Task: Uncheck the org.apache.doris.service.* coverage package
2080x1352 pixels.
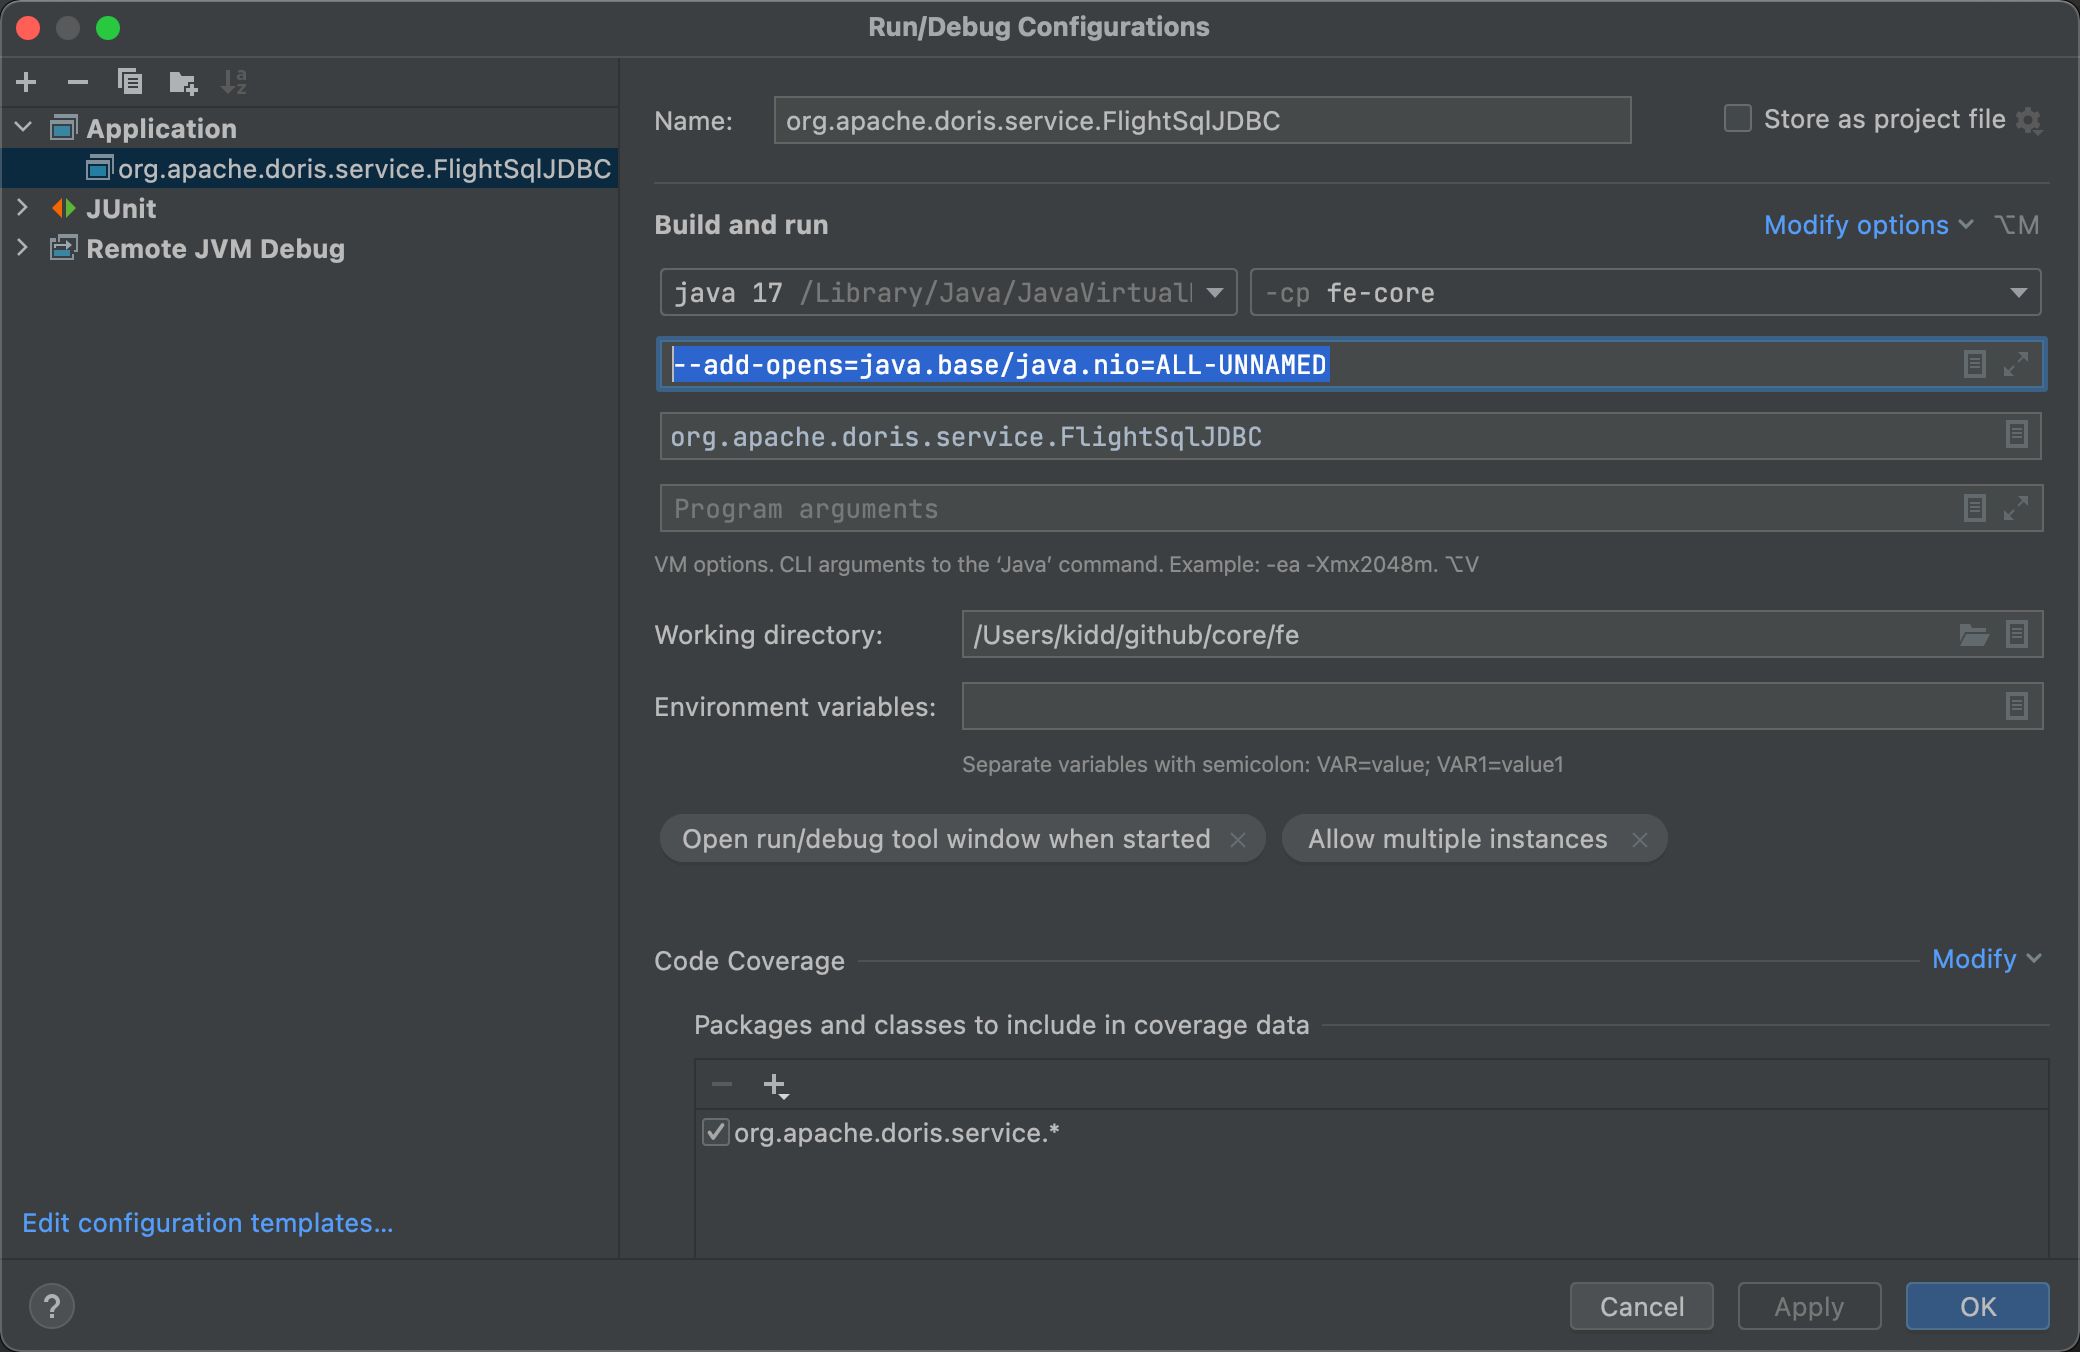Action: pyautogui.click(x=715, y=1132)
